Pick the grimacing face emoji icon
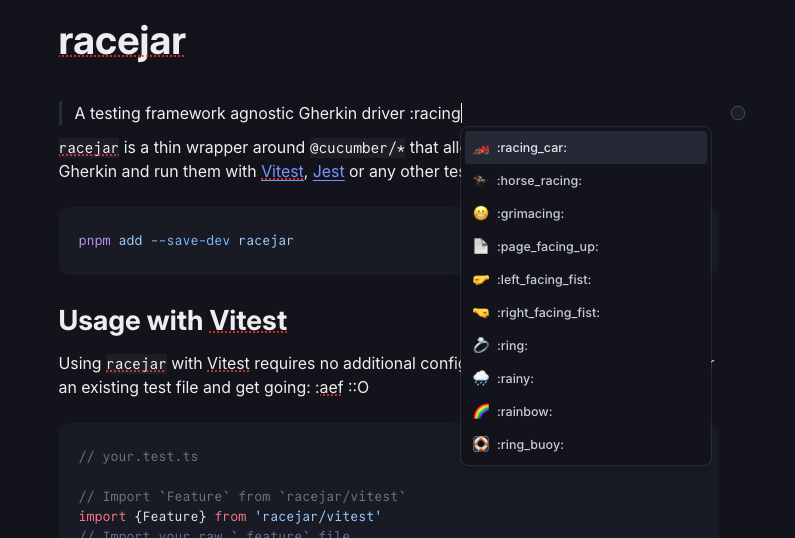Image resolution: width=795 pixels, height=538 pixels. tap(481, 213)
